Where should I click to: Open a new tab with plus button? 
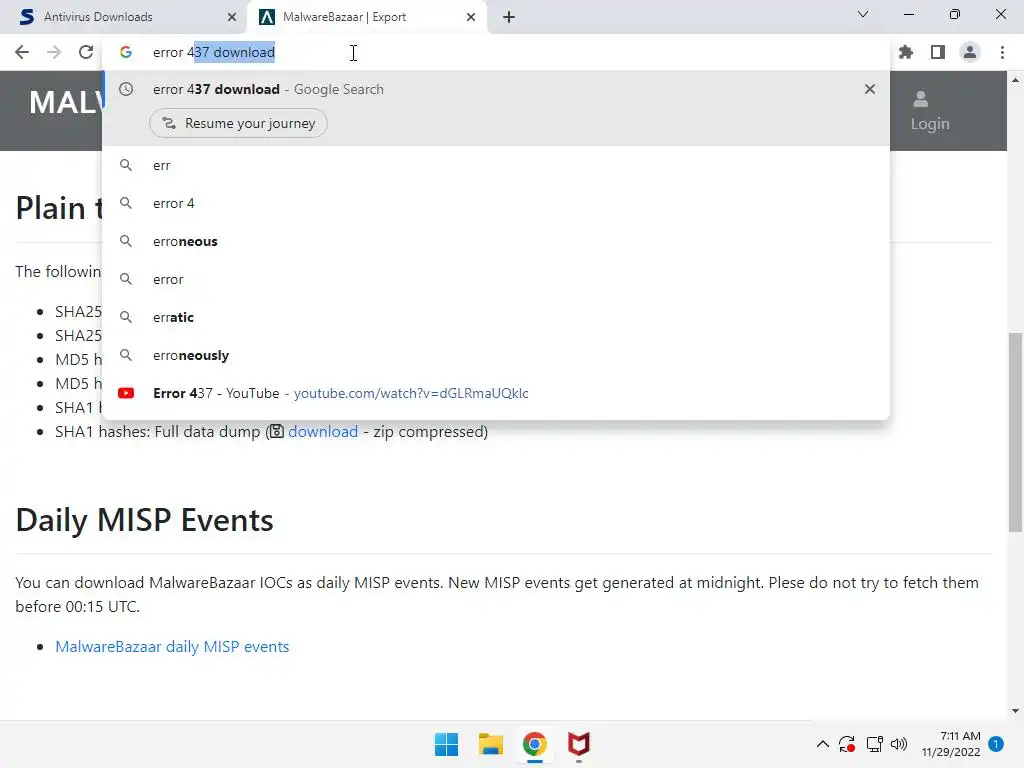coord(509,17)
